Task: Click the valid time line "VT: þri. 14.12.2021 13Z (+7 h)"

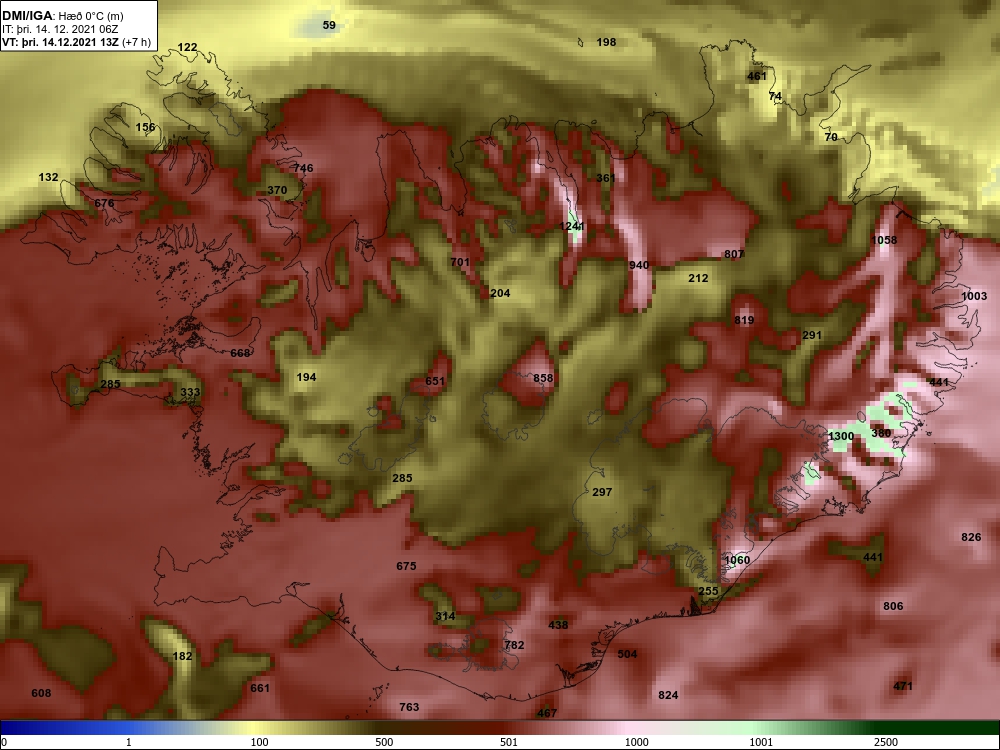Action: (77, 42)
